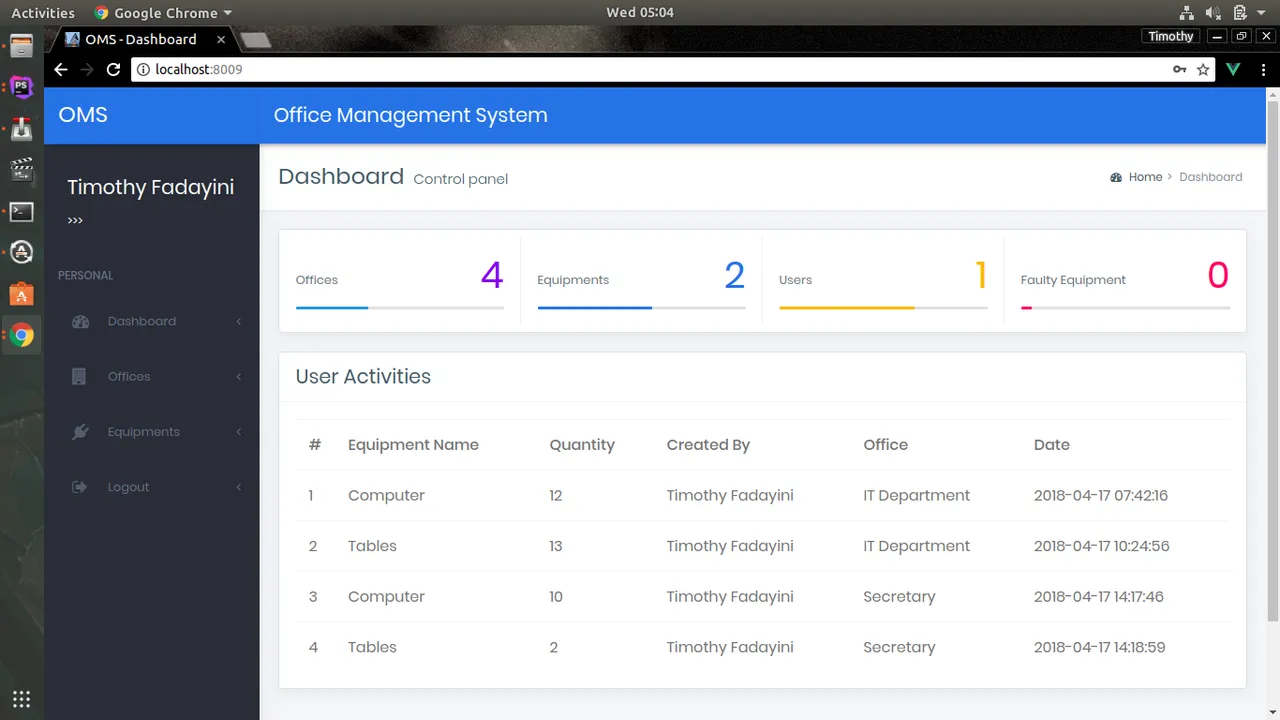
Task: View site information icon before localhost
Action: pos(142,69)
